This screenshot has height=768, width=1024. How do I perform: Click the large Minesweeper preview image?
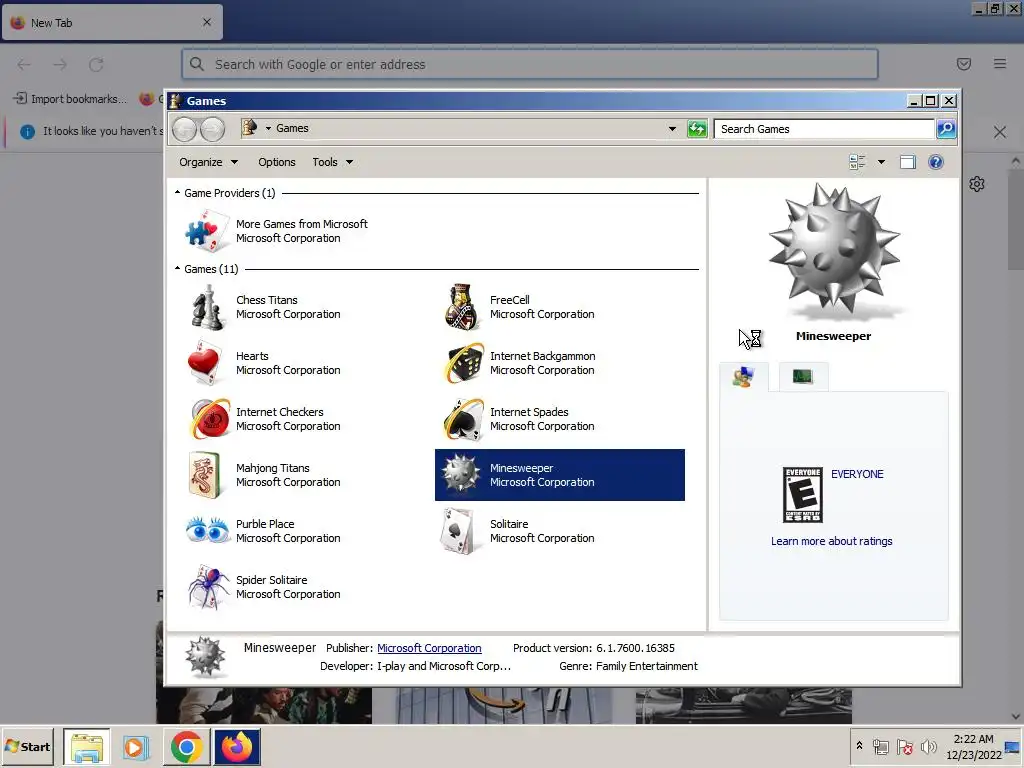tap(834, 249)
